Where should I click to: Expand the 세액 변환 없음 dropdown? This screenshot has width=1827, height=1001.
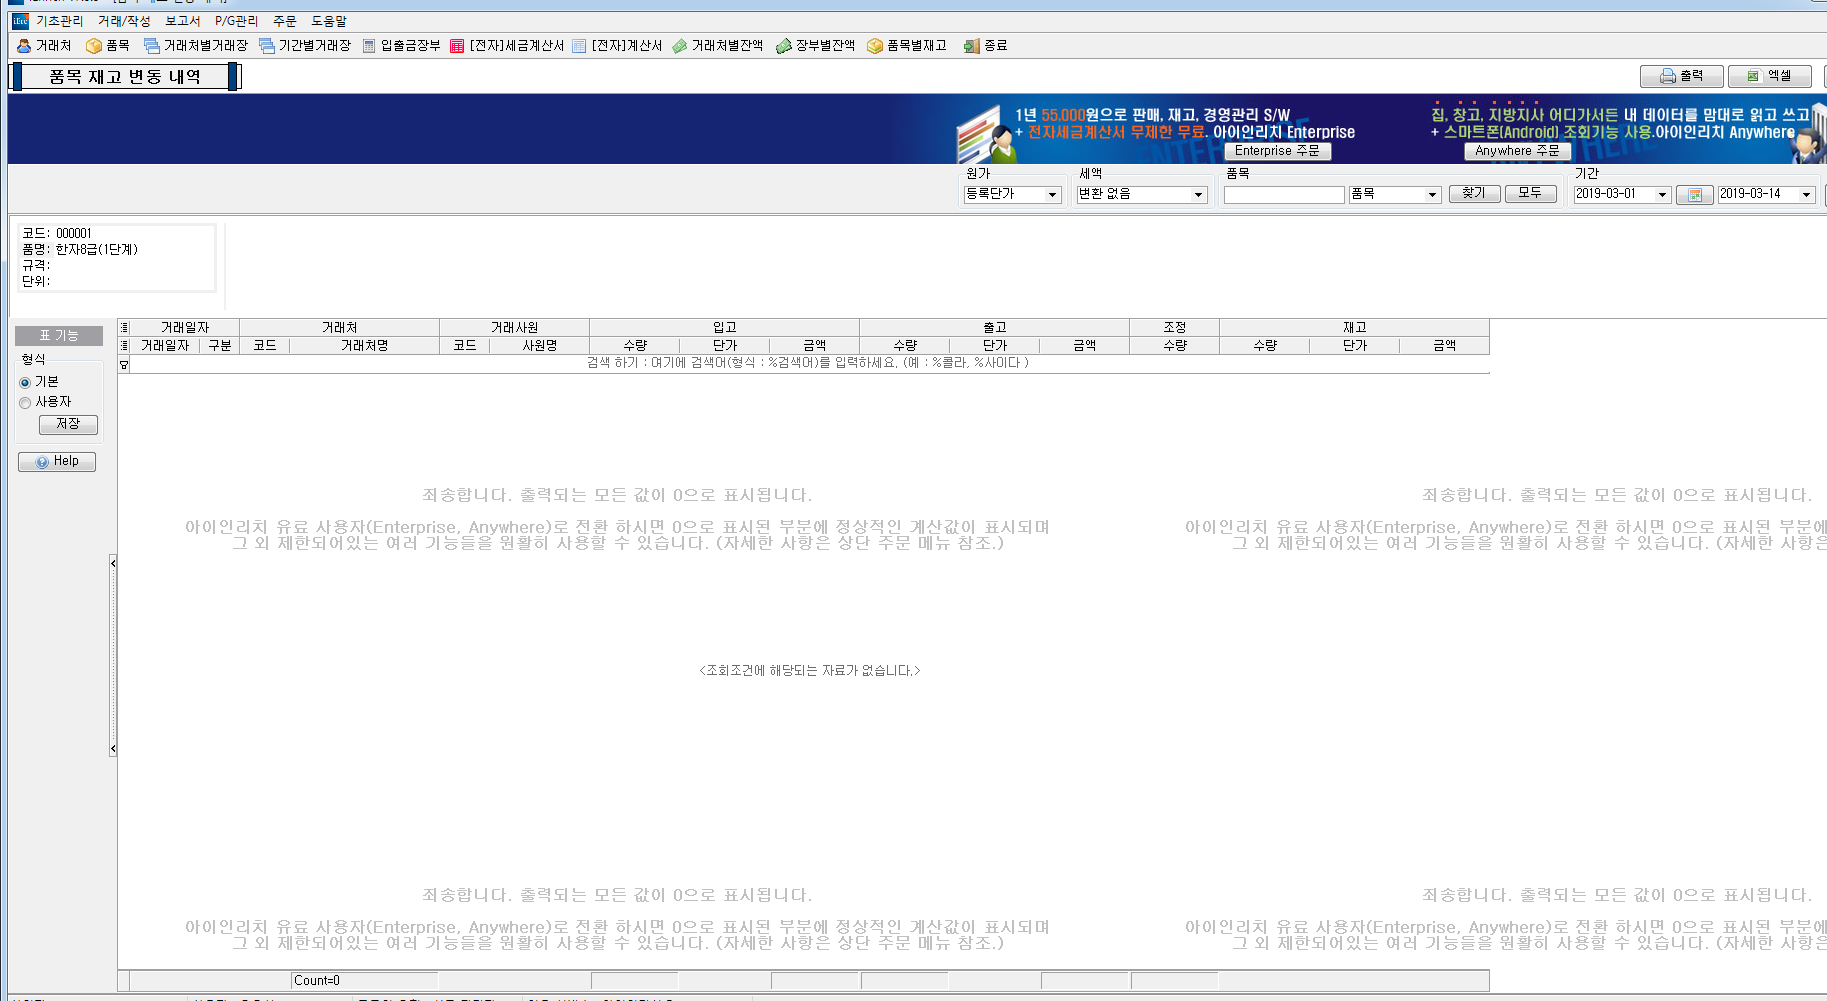tap(1198, 195)
